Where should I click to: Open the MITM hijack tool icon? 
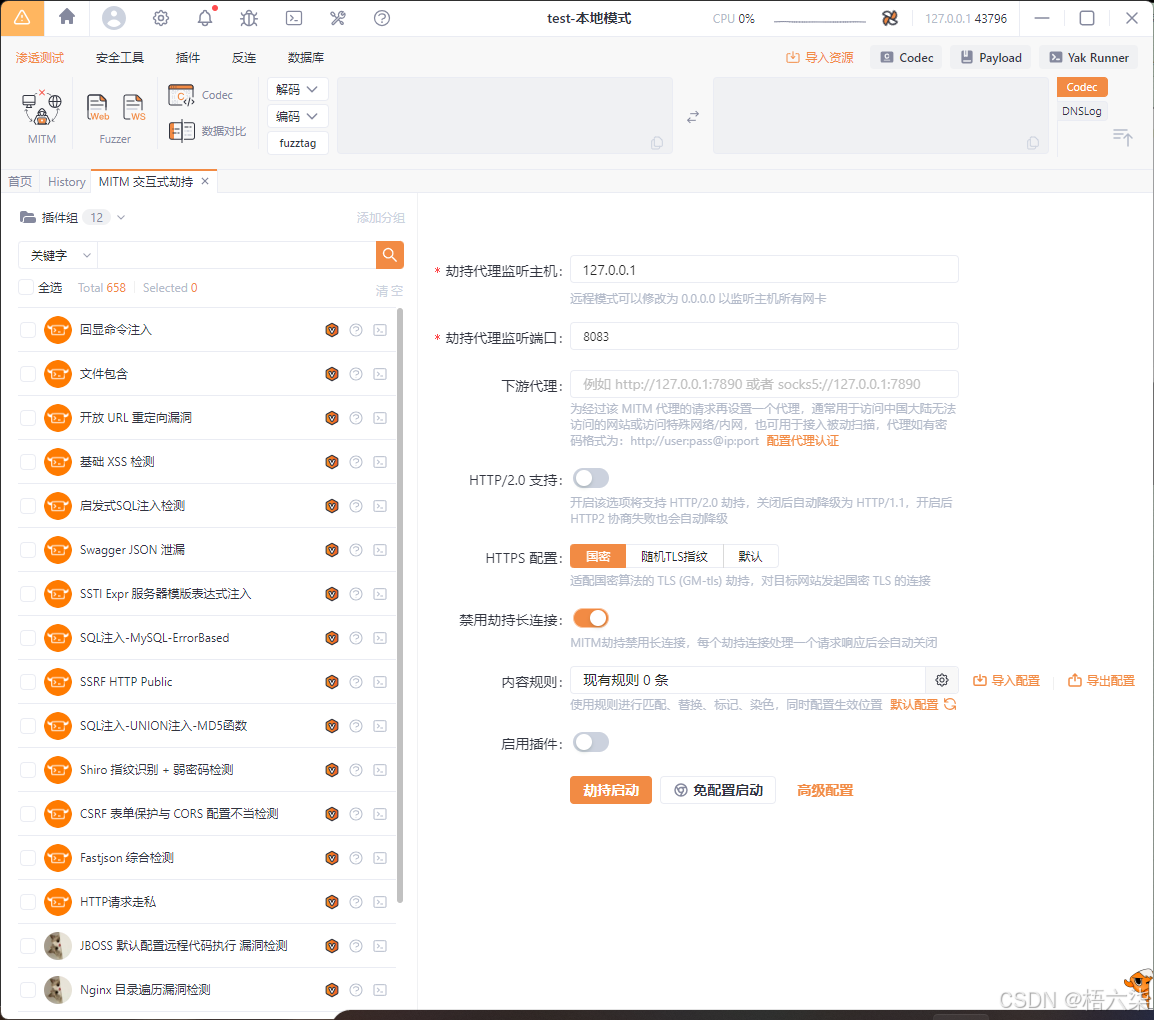(x=42, y=108)
